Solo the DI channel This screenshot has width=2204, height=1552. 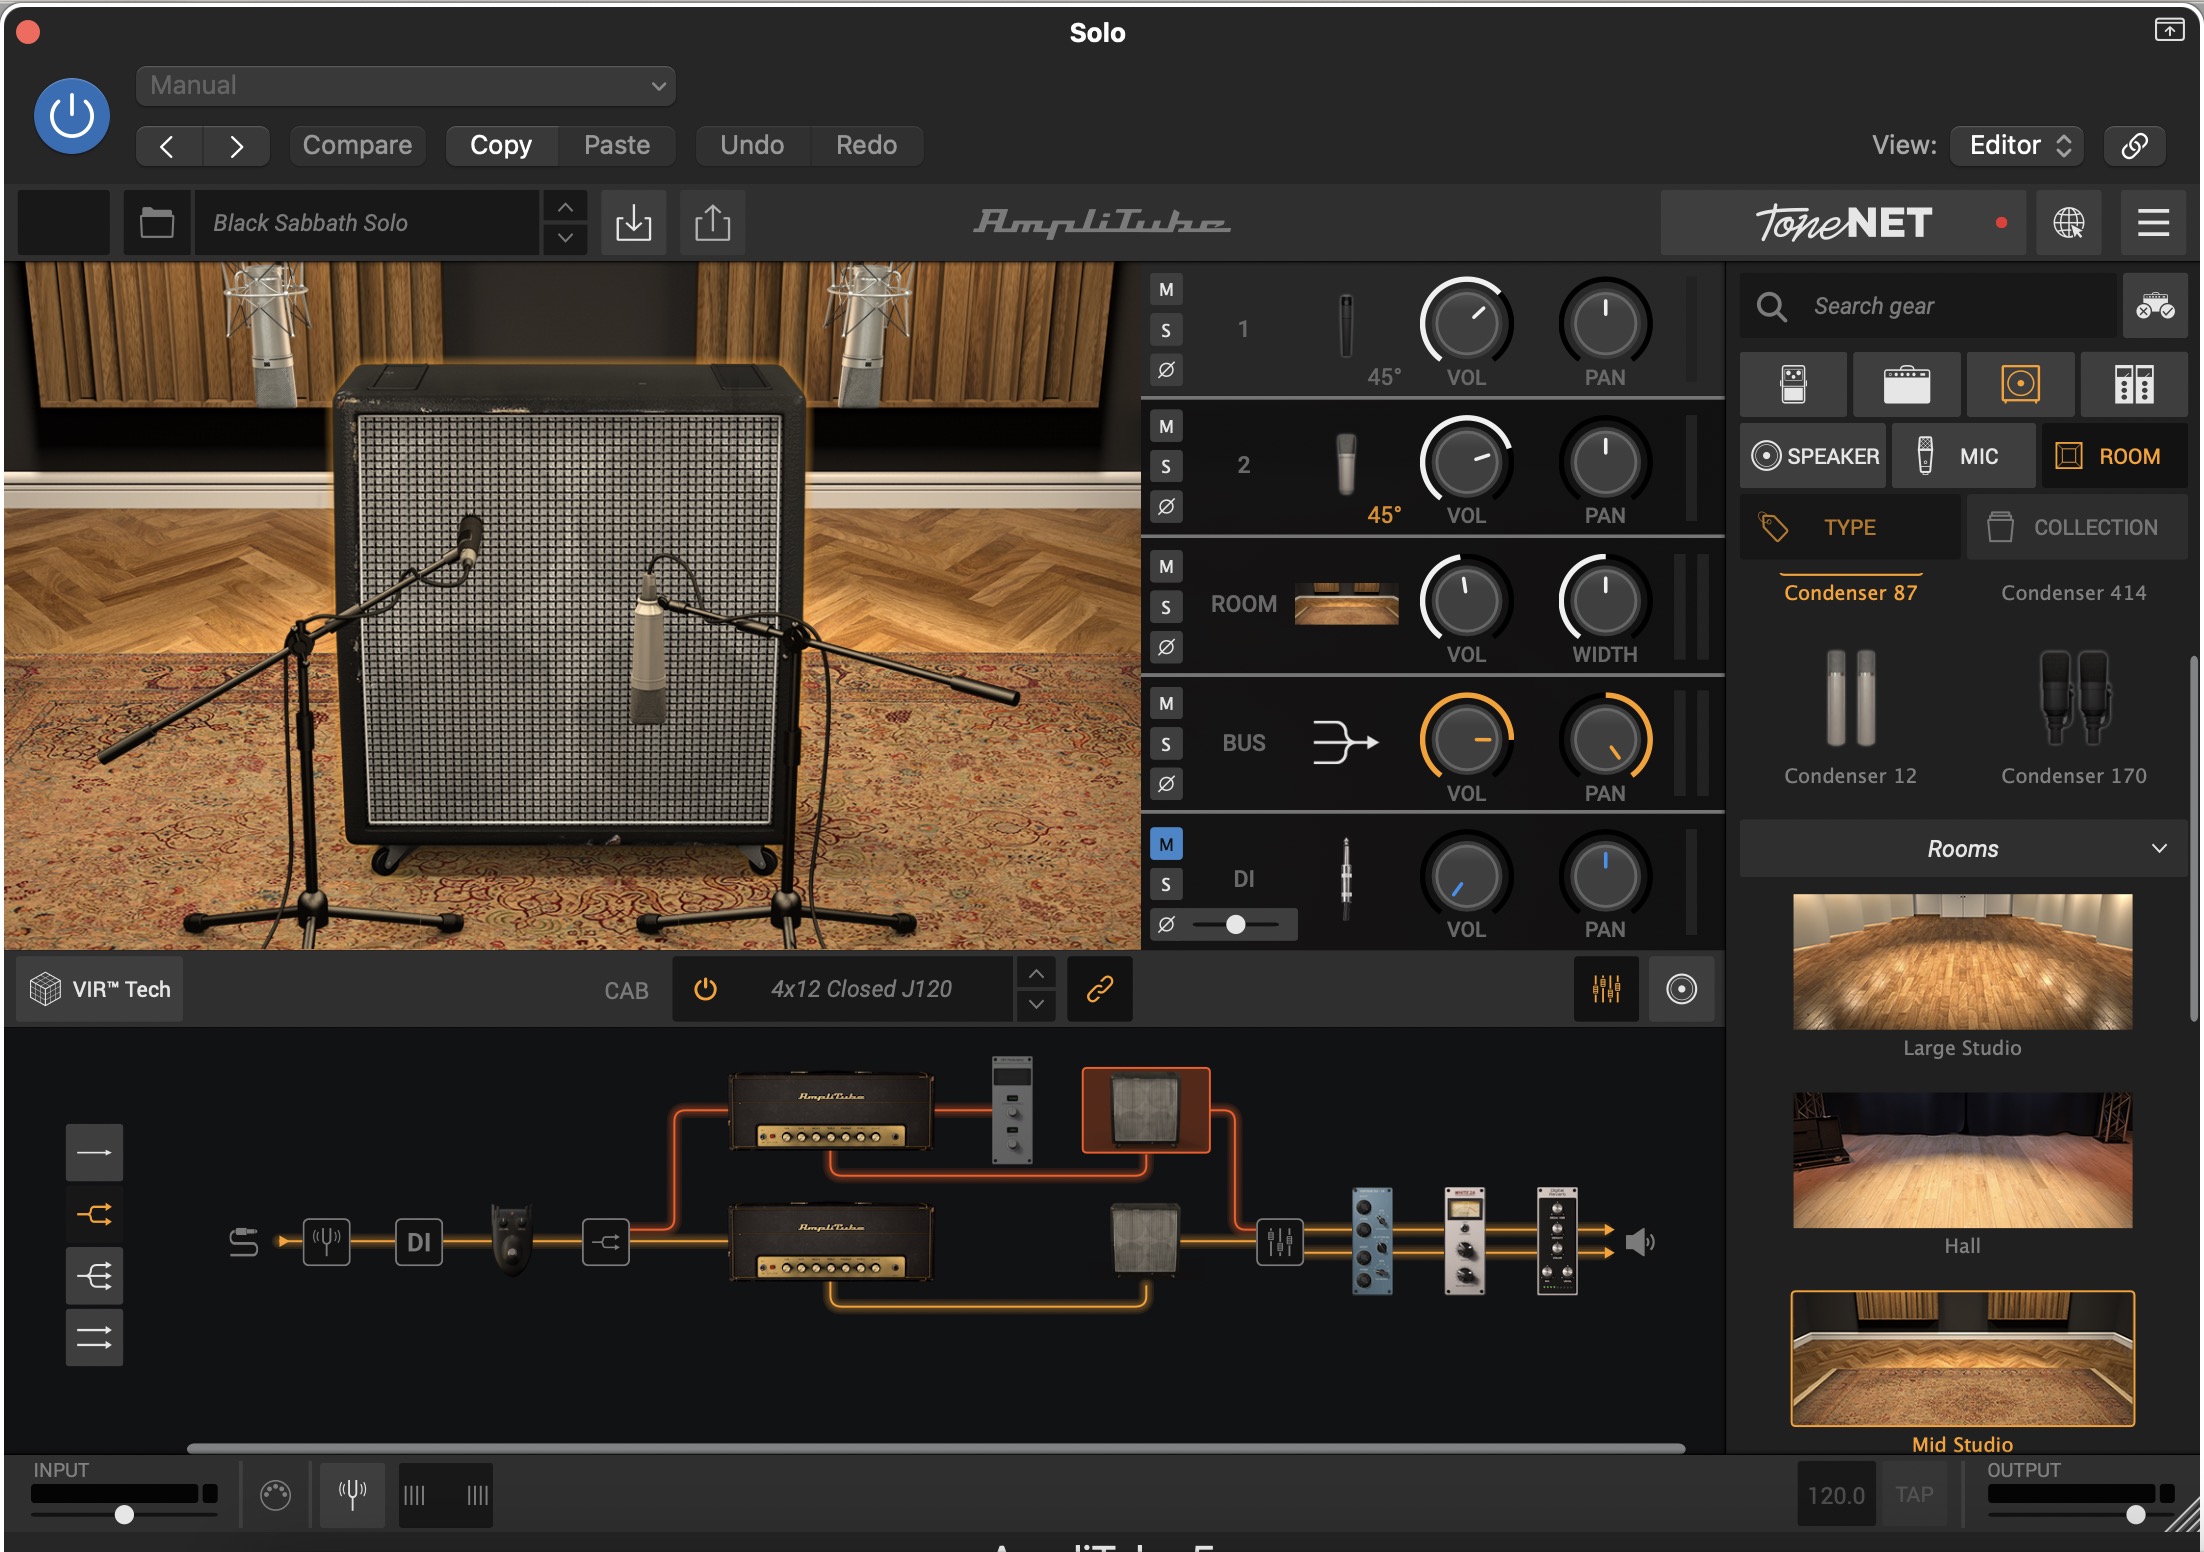(x=1166, y=885)
